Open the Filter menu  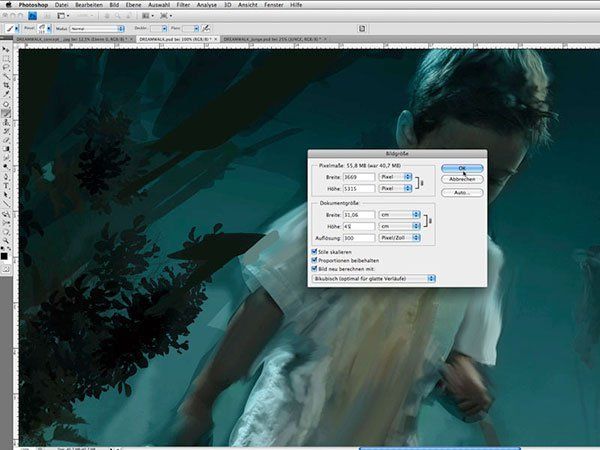coord(183,5)
